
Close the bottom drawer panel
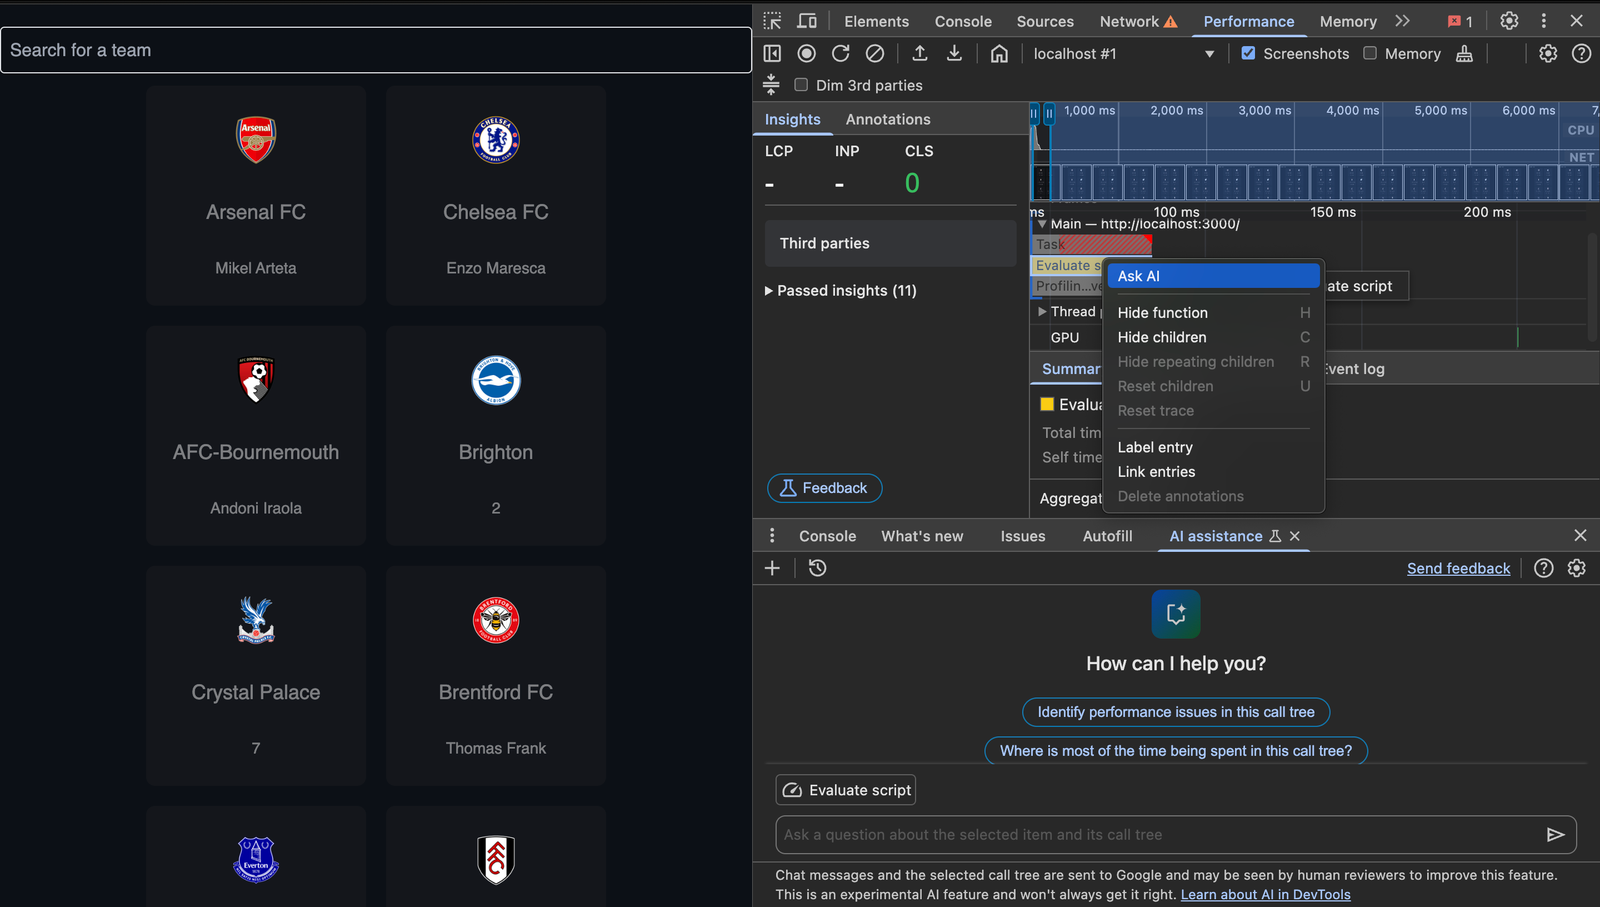[1580, 536]
